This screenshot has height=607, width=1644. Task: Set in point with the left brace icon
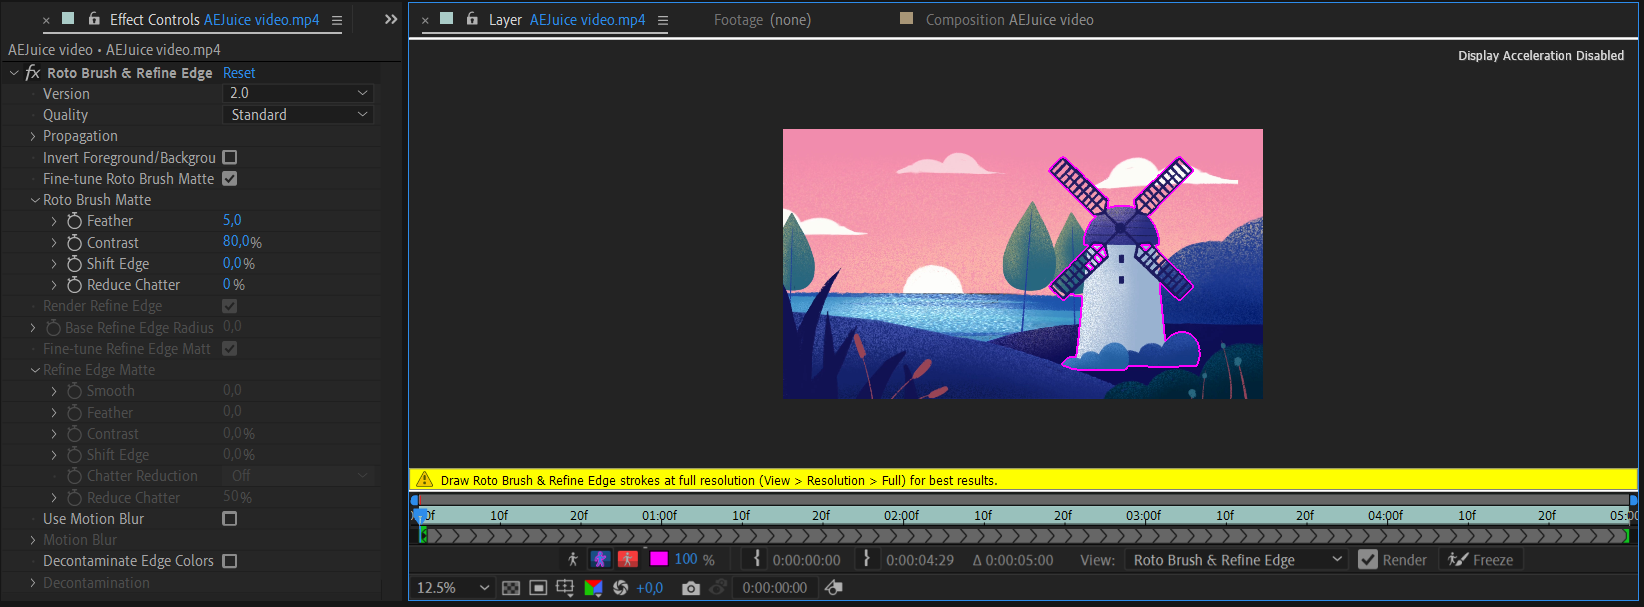757,559
